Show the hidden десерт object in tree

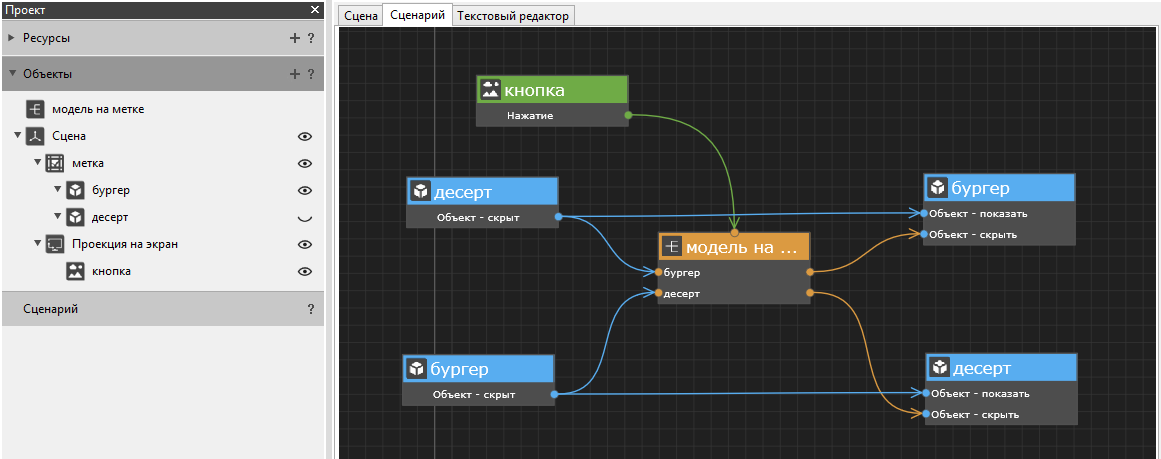(x=305, y=217)
